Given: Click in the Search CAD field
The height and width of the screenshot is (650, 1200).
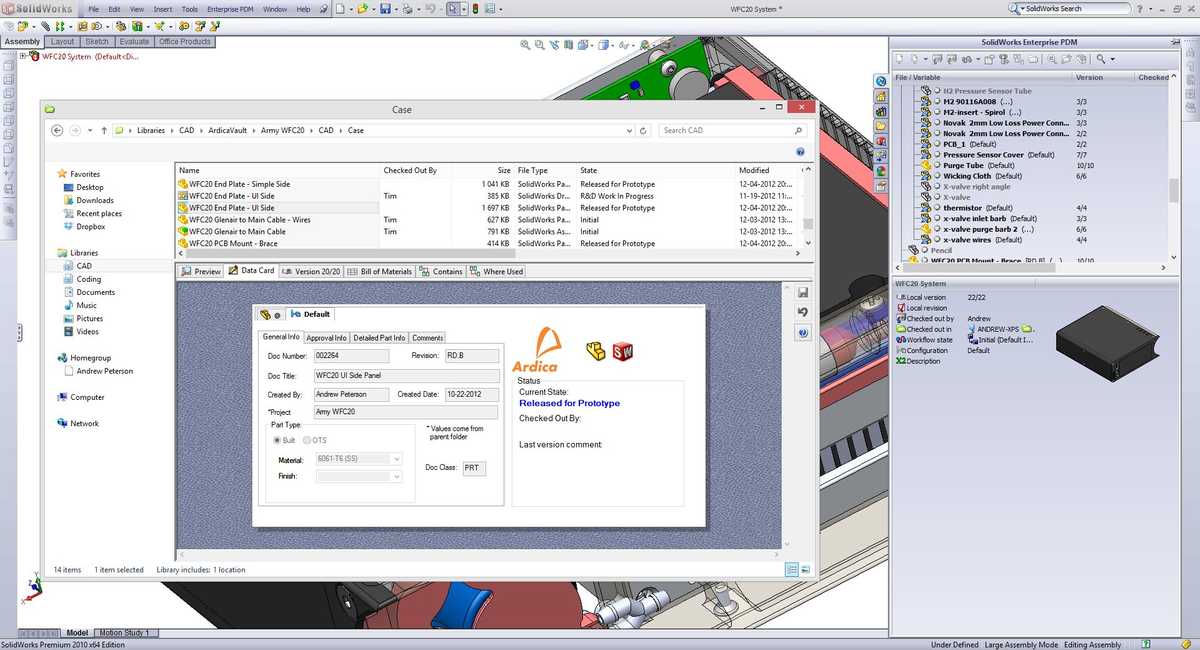Looking at the screenshot, I should point(732,130).
